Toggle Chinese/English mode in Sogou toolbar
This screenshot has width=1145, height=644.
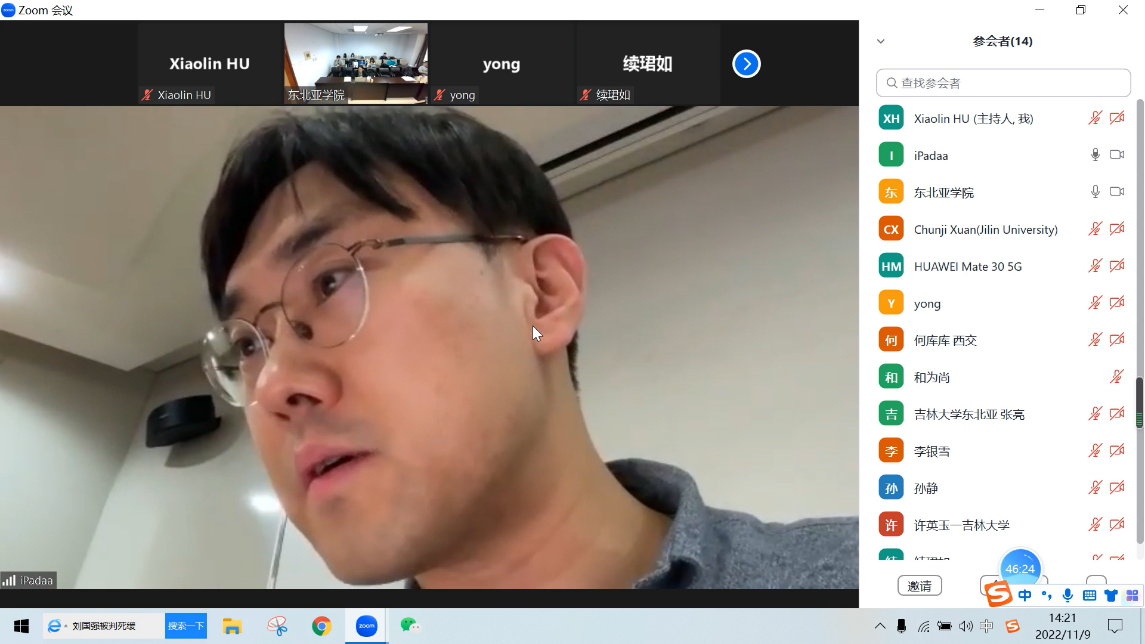click(x=1025, y=596)
